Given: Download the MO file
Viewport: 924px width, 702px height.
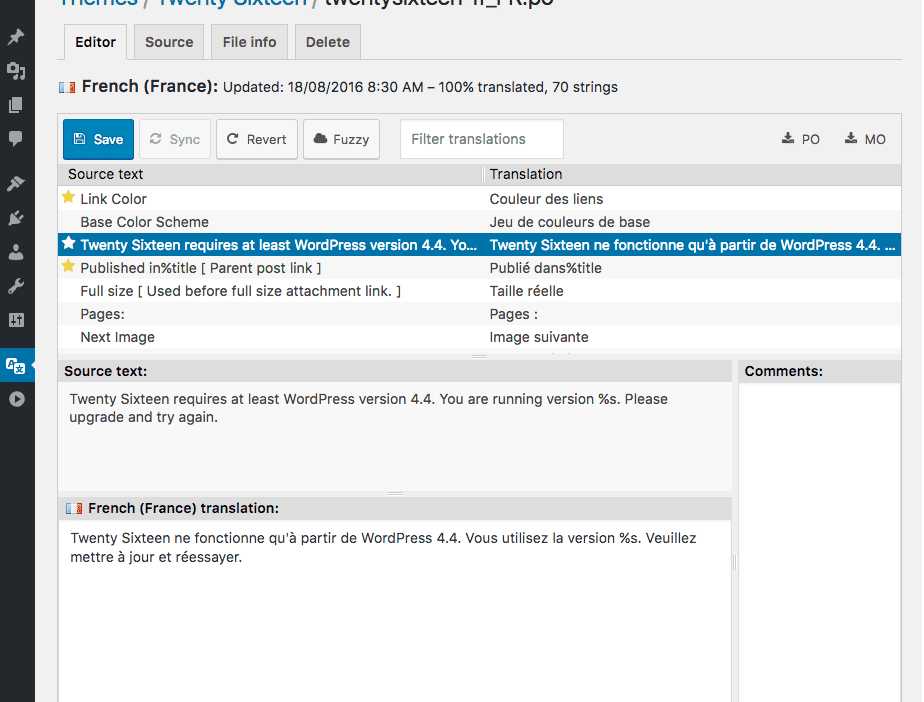Looking at the screenshot, I should click(866, 139).
